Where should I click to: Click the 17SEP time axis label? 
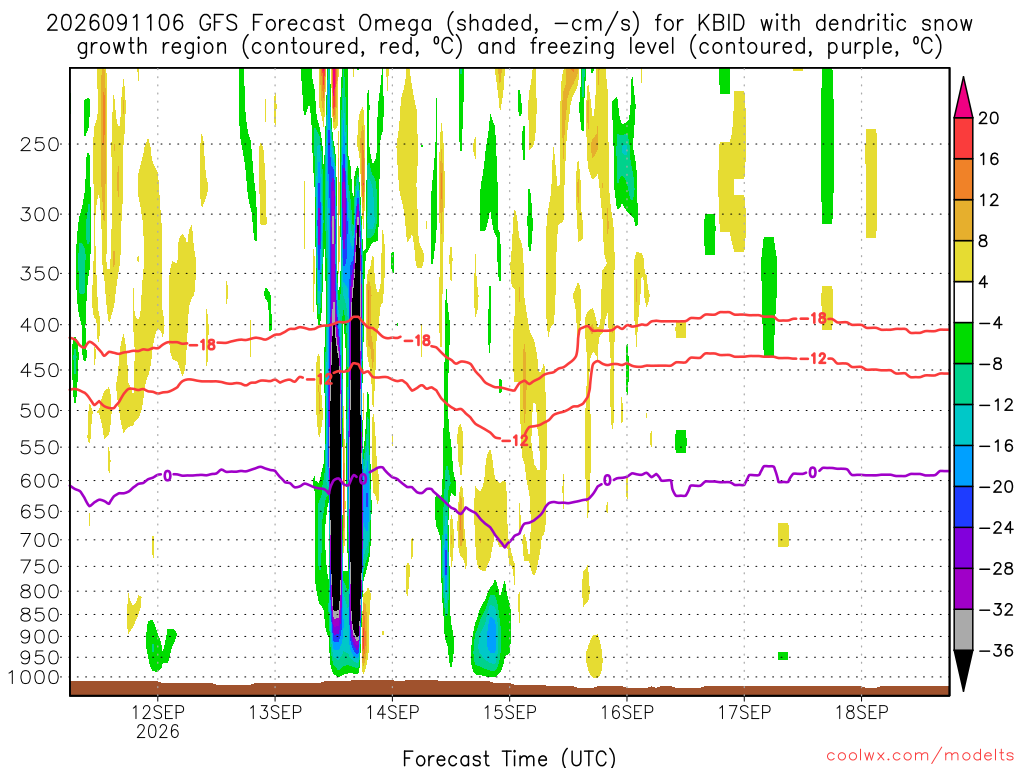[744, 712]
